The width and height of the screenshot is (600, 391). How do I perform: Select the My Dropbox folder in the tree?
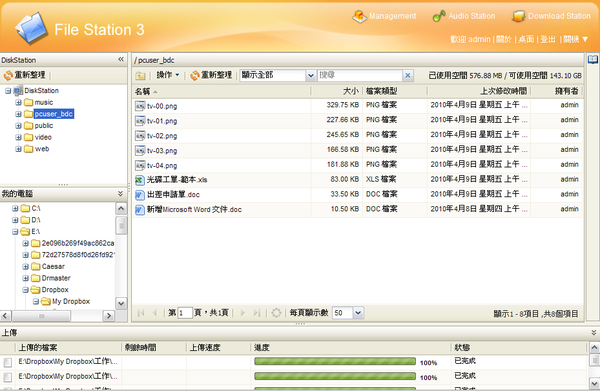click(x=71, y=302)
